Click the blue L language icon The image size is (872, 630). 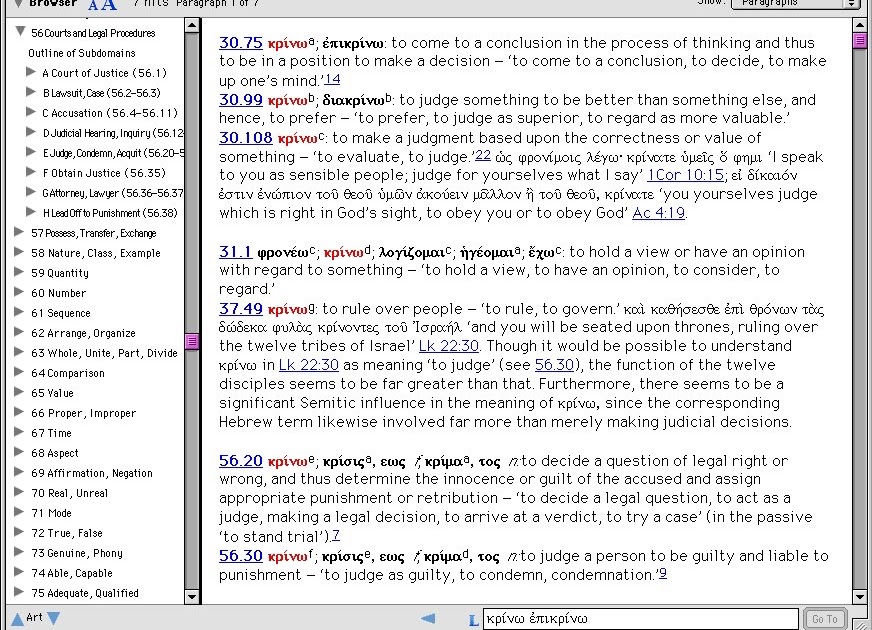473,620
